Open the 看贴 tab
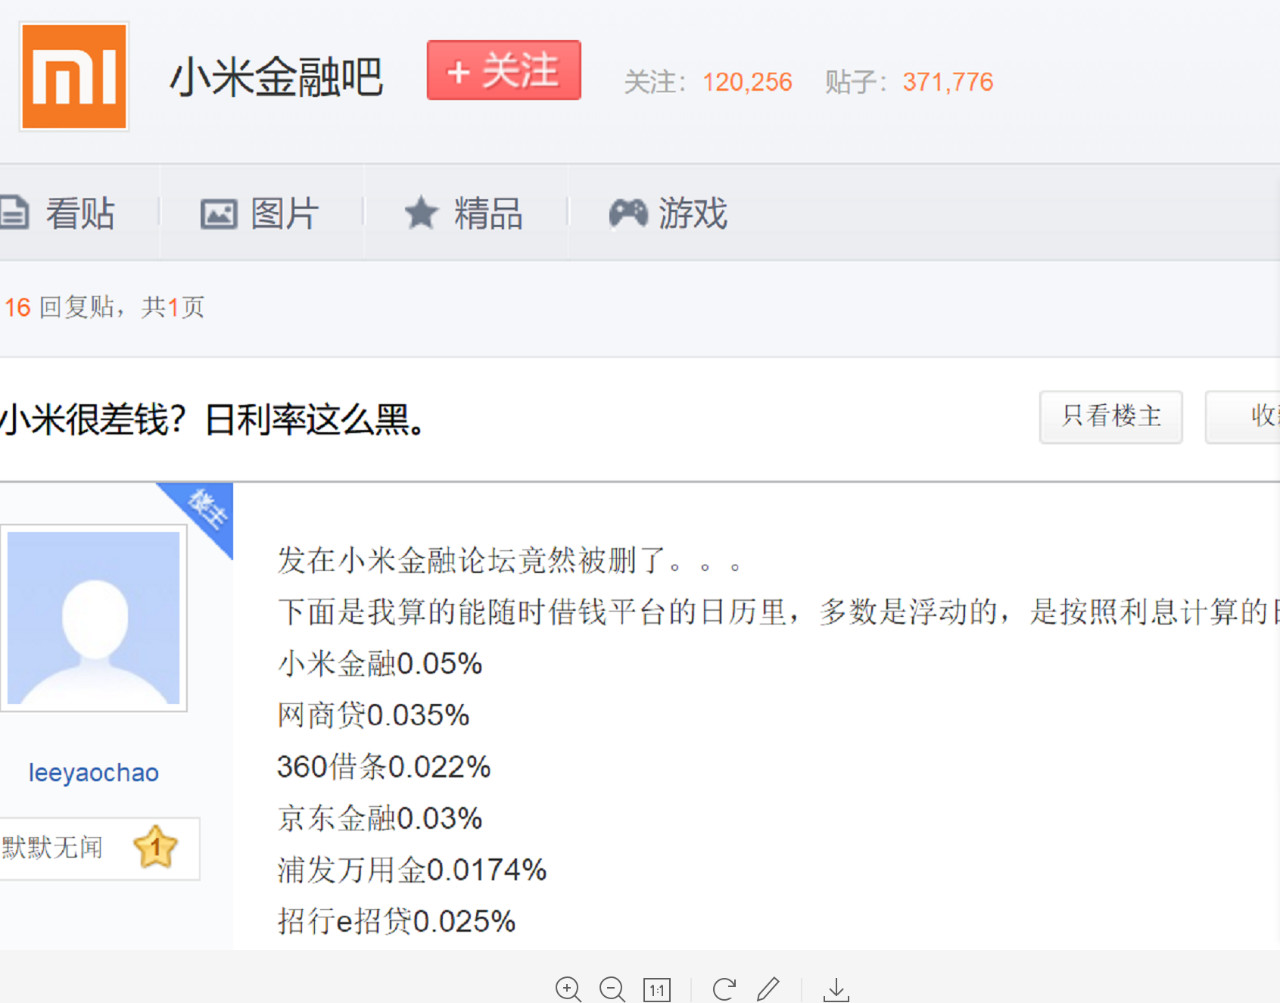This screenshot has width=1280, height=1003. 58,213
